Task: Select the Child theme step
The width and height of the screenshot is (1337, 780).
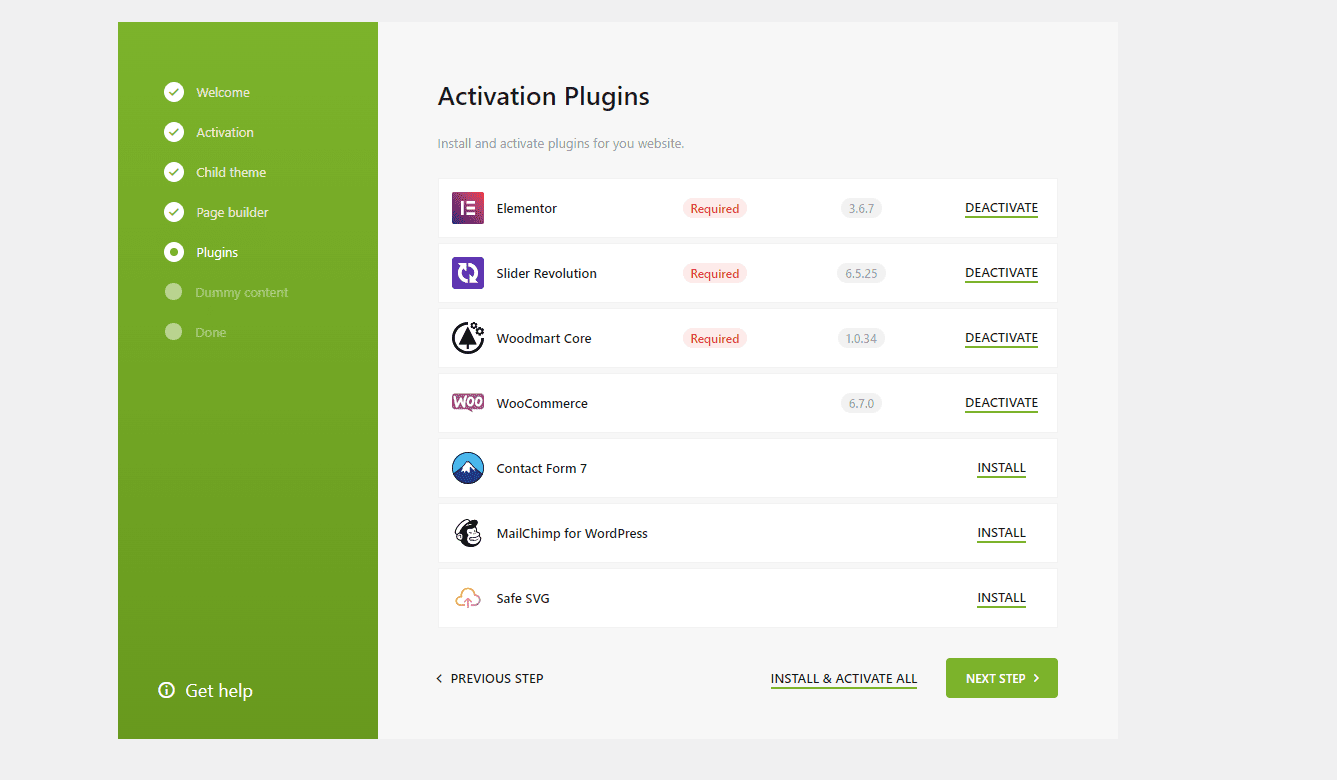Action: click(x=230, y=172)
